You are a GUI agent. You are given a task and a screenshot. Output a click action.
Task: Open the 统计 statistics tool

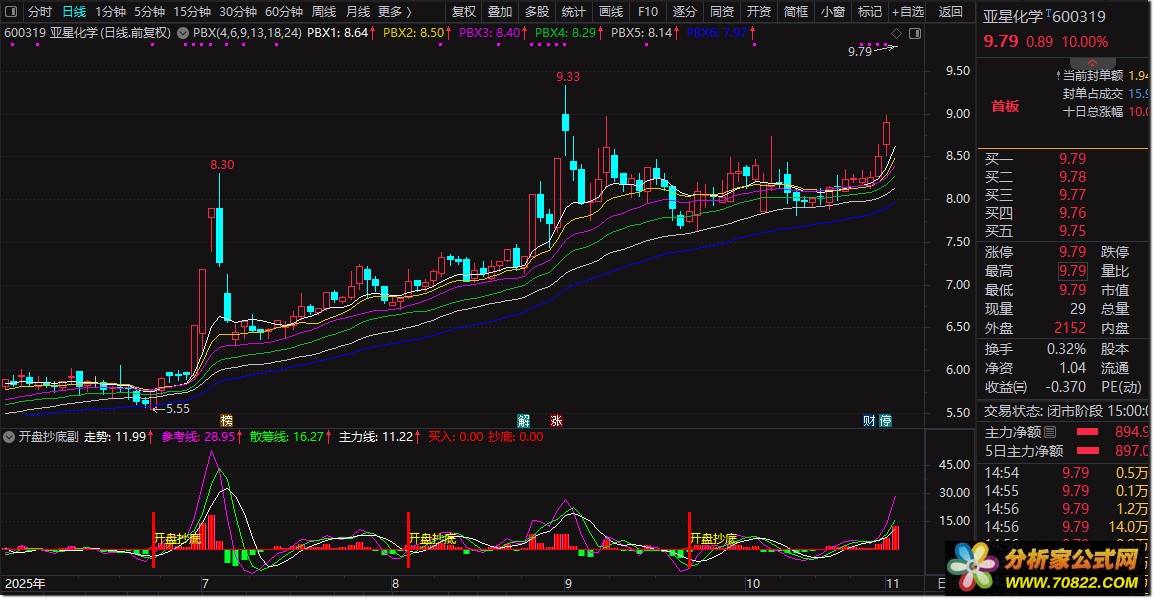point(574,12)
